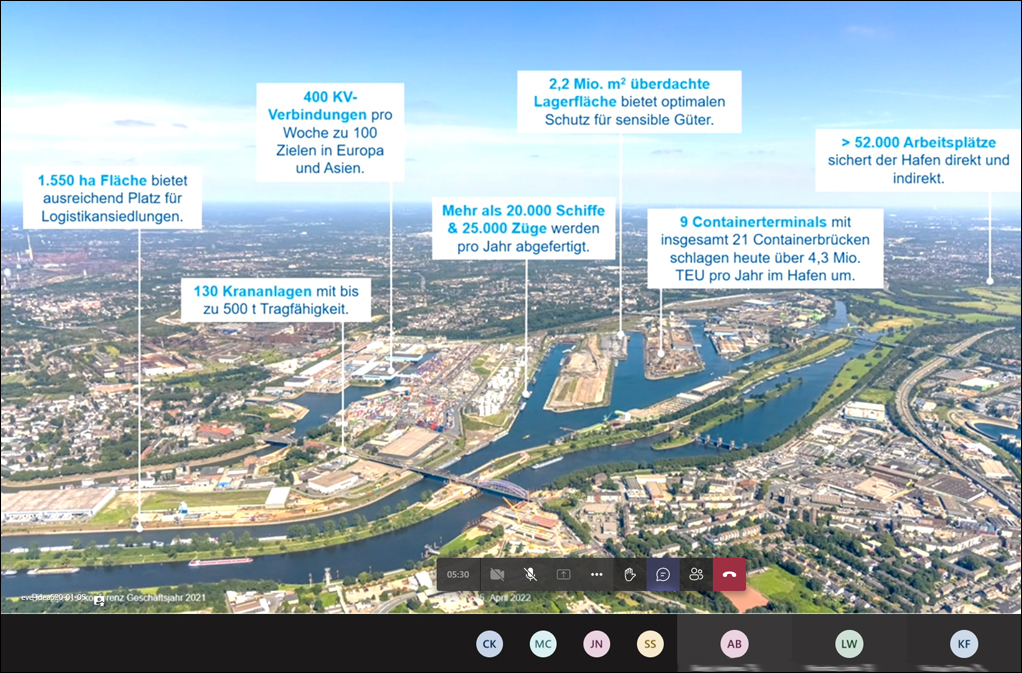
Task: Unmute the microphone in meeting toolbar
Action: click(531, 574)
